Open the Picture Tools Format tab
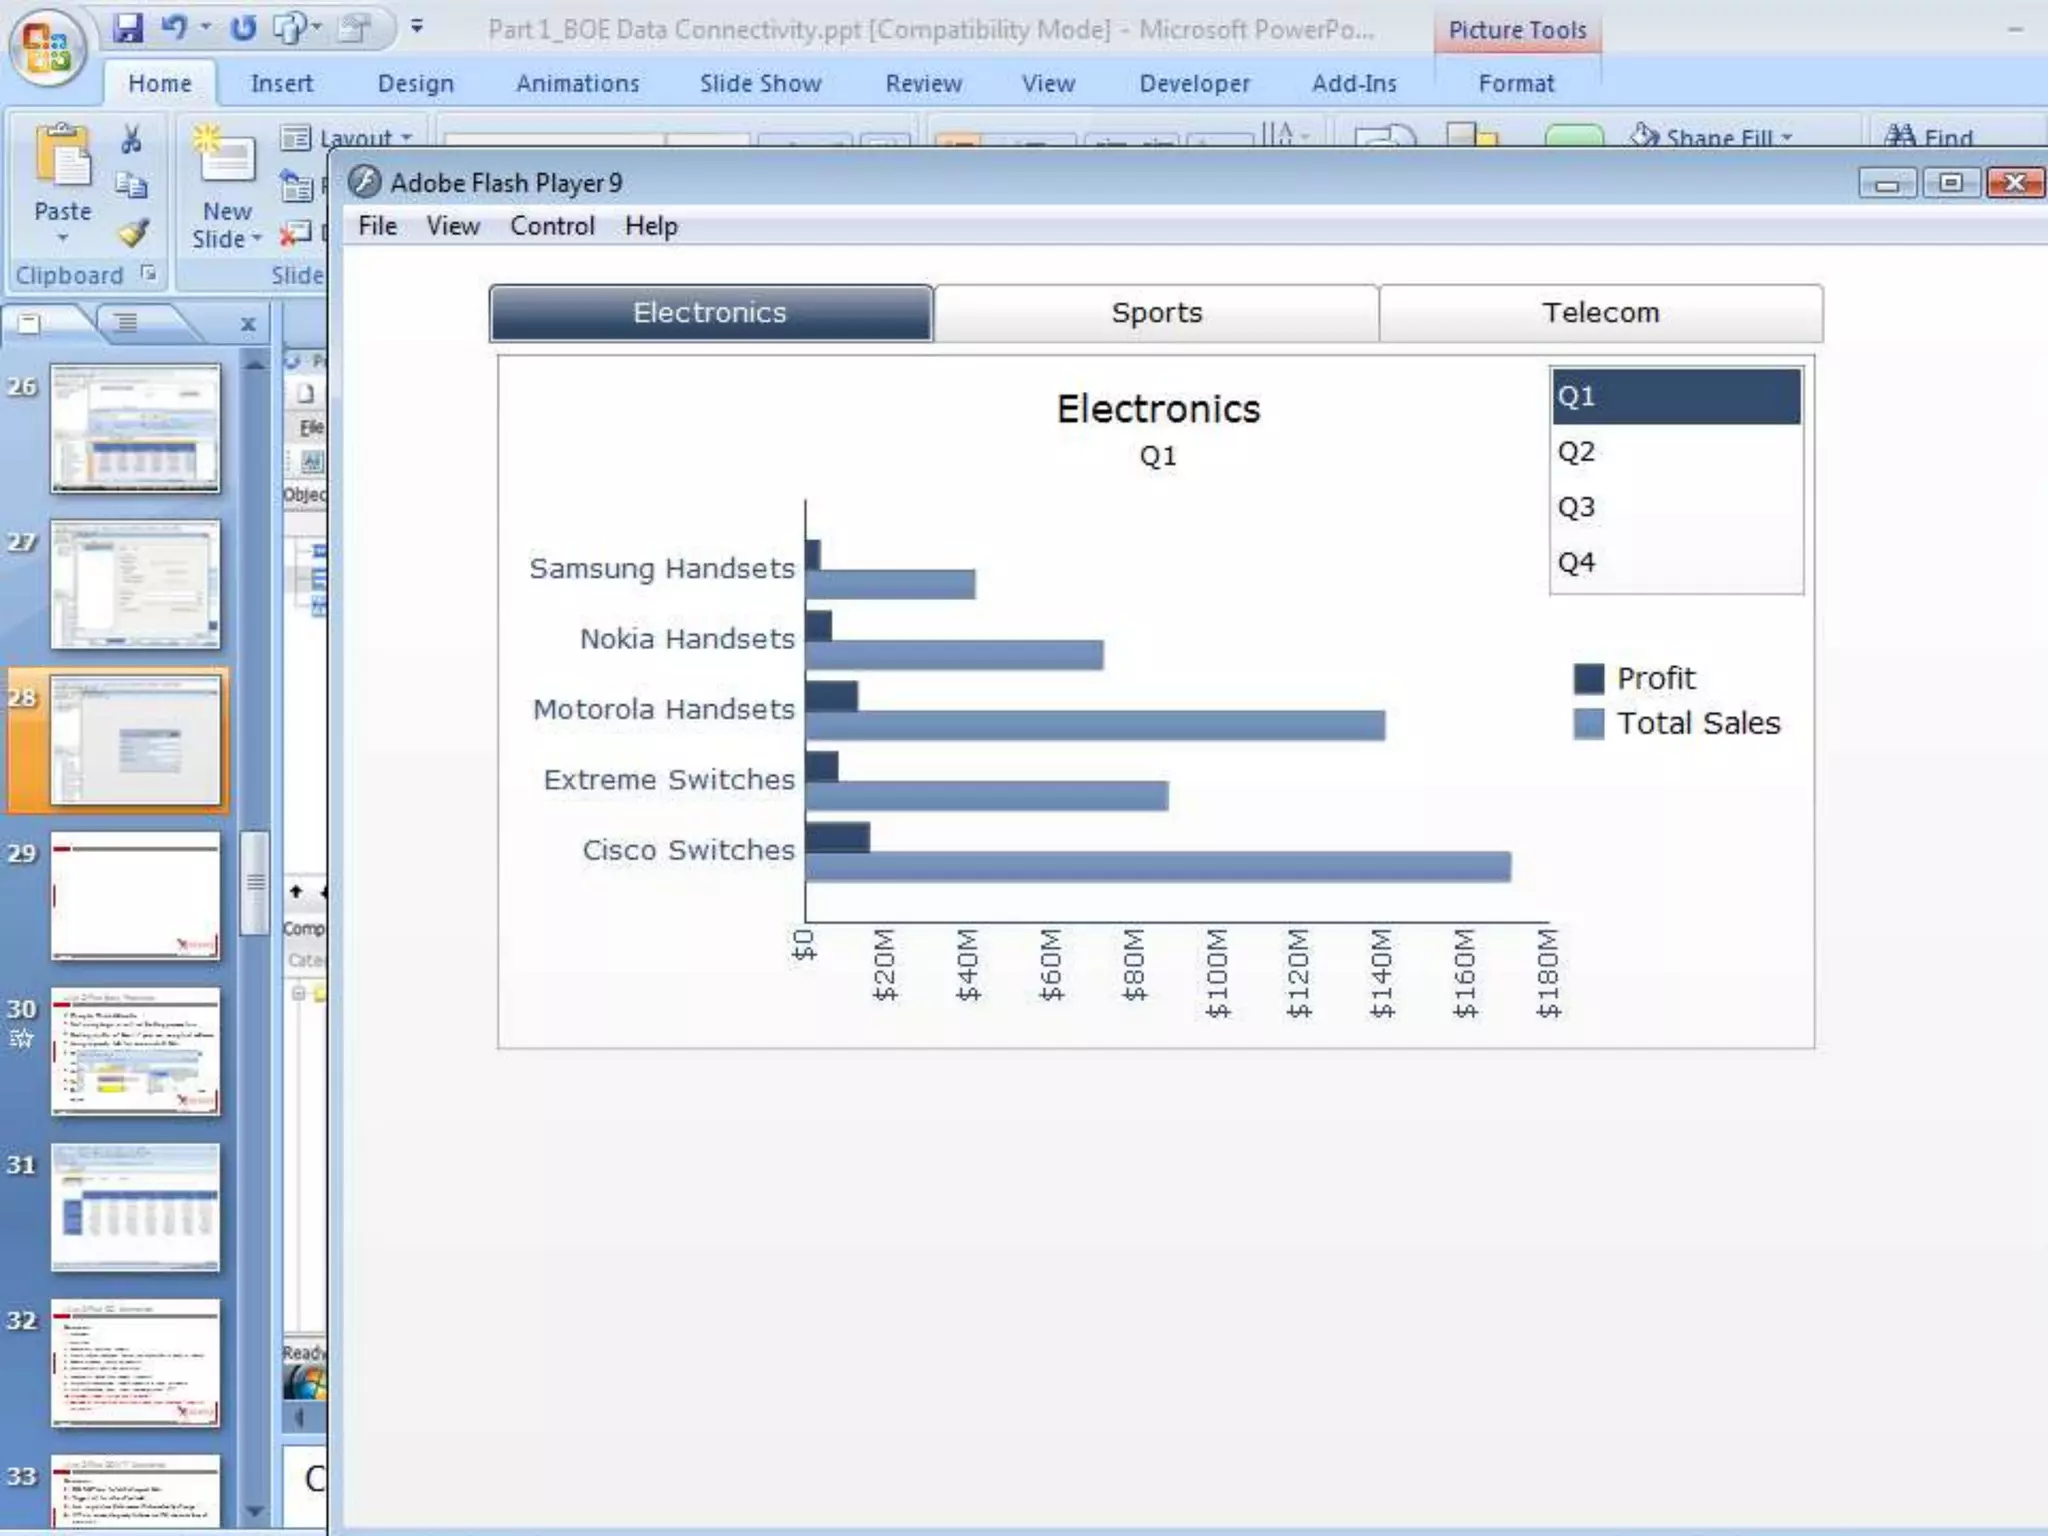The width and height of the screenshot is (2048, 1536). [x=1516, y=83]
